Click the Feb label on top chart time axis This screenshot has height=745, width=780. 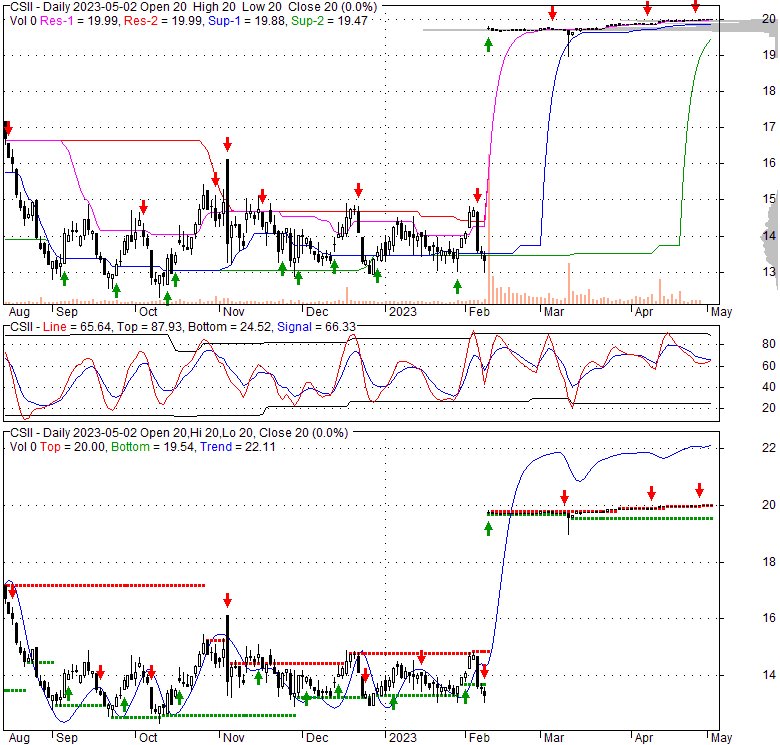(x=480, y=312)
